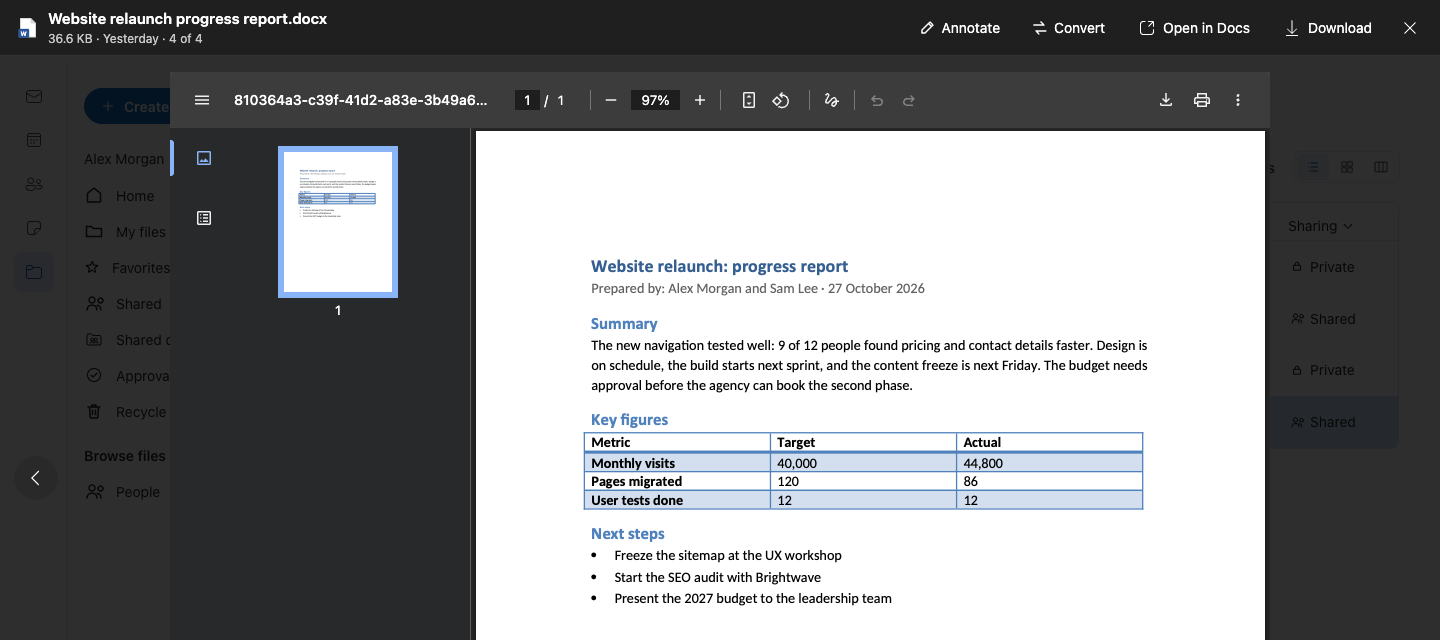Zoom out with the minus button
This screenshot has height=640, width=1440.
611,100
